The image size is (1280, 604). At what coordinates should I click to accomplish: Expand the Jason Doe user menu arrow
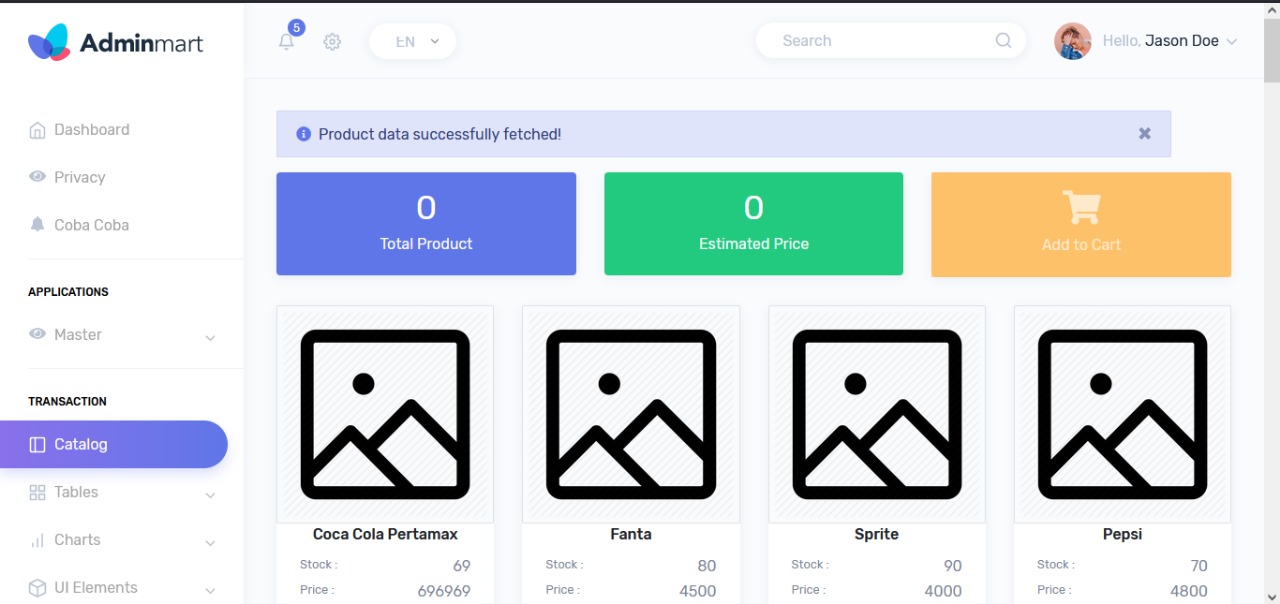point(1231,42)
